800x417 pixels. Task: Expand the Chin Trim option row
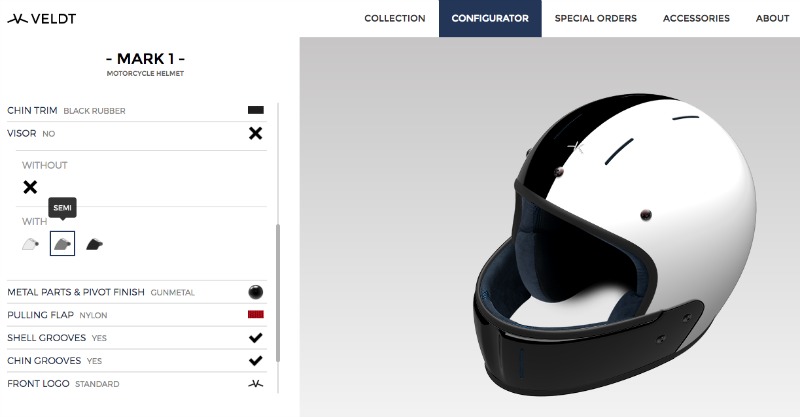point(137,110)
